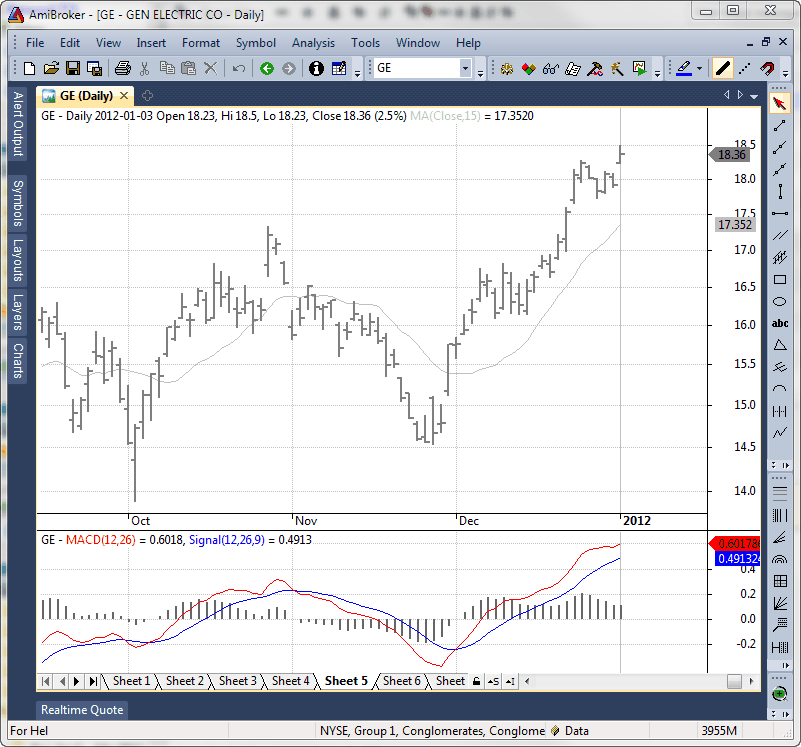Toggle the arrow select pointer tool
Screen dimensions: 801x747
[780, 103]
